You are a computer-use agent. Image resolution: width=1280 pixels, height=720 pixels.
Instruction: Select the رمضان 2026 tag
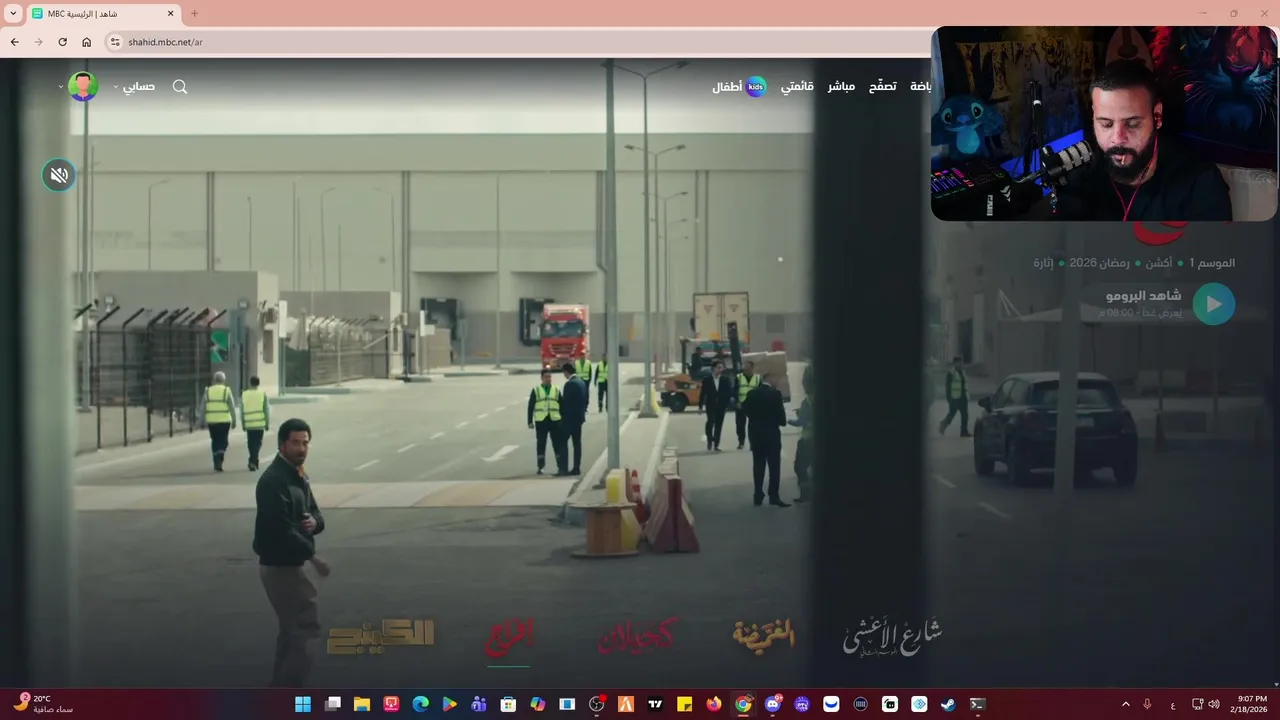click(1099, 263)
